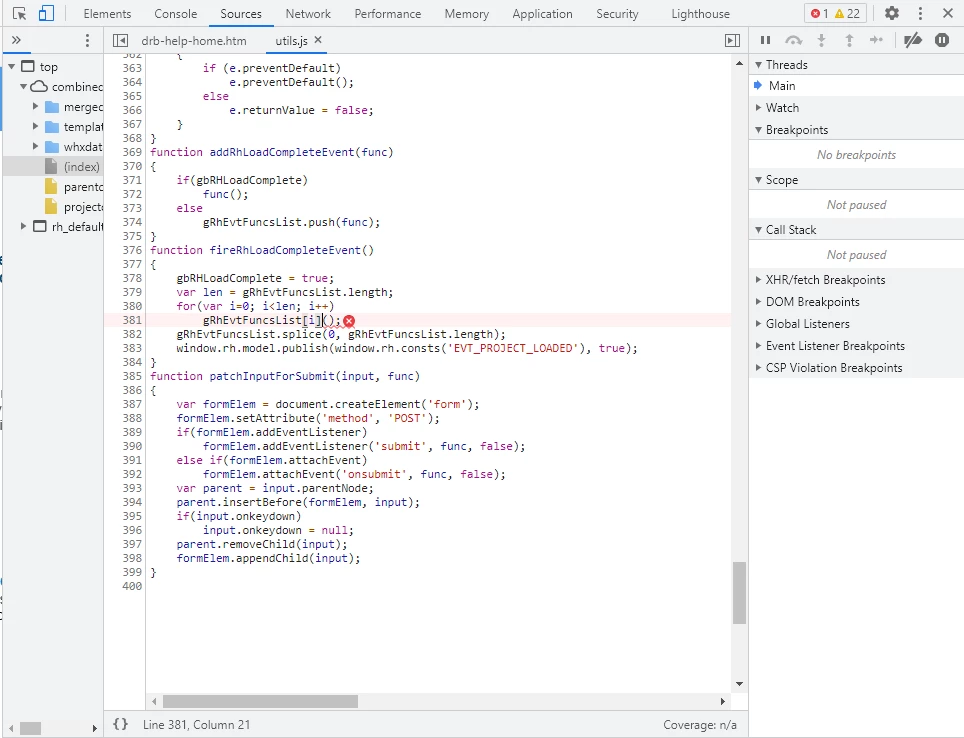Viewport: 964px width, 738px height.
Task: Open the DevTools three-dot customize menu
Action: (x=920, y=14)
